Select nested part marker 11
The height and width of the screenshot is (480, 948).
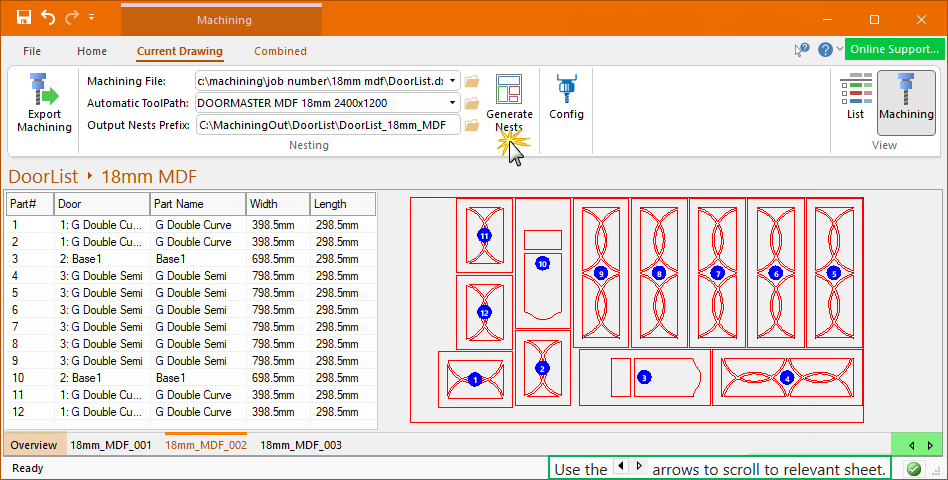[484, 235]
